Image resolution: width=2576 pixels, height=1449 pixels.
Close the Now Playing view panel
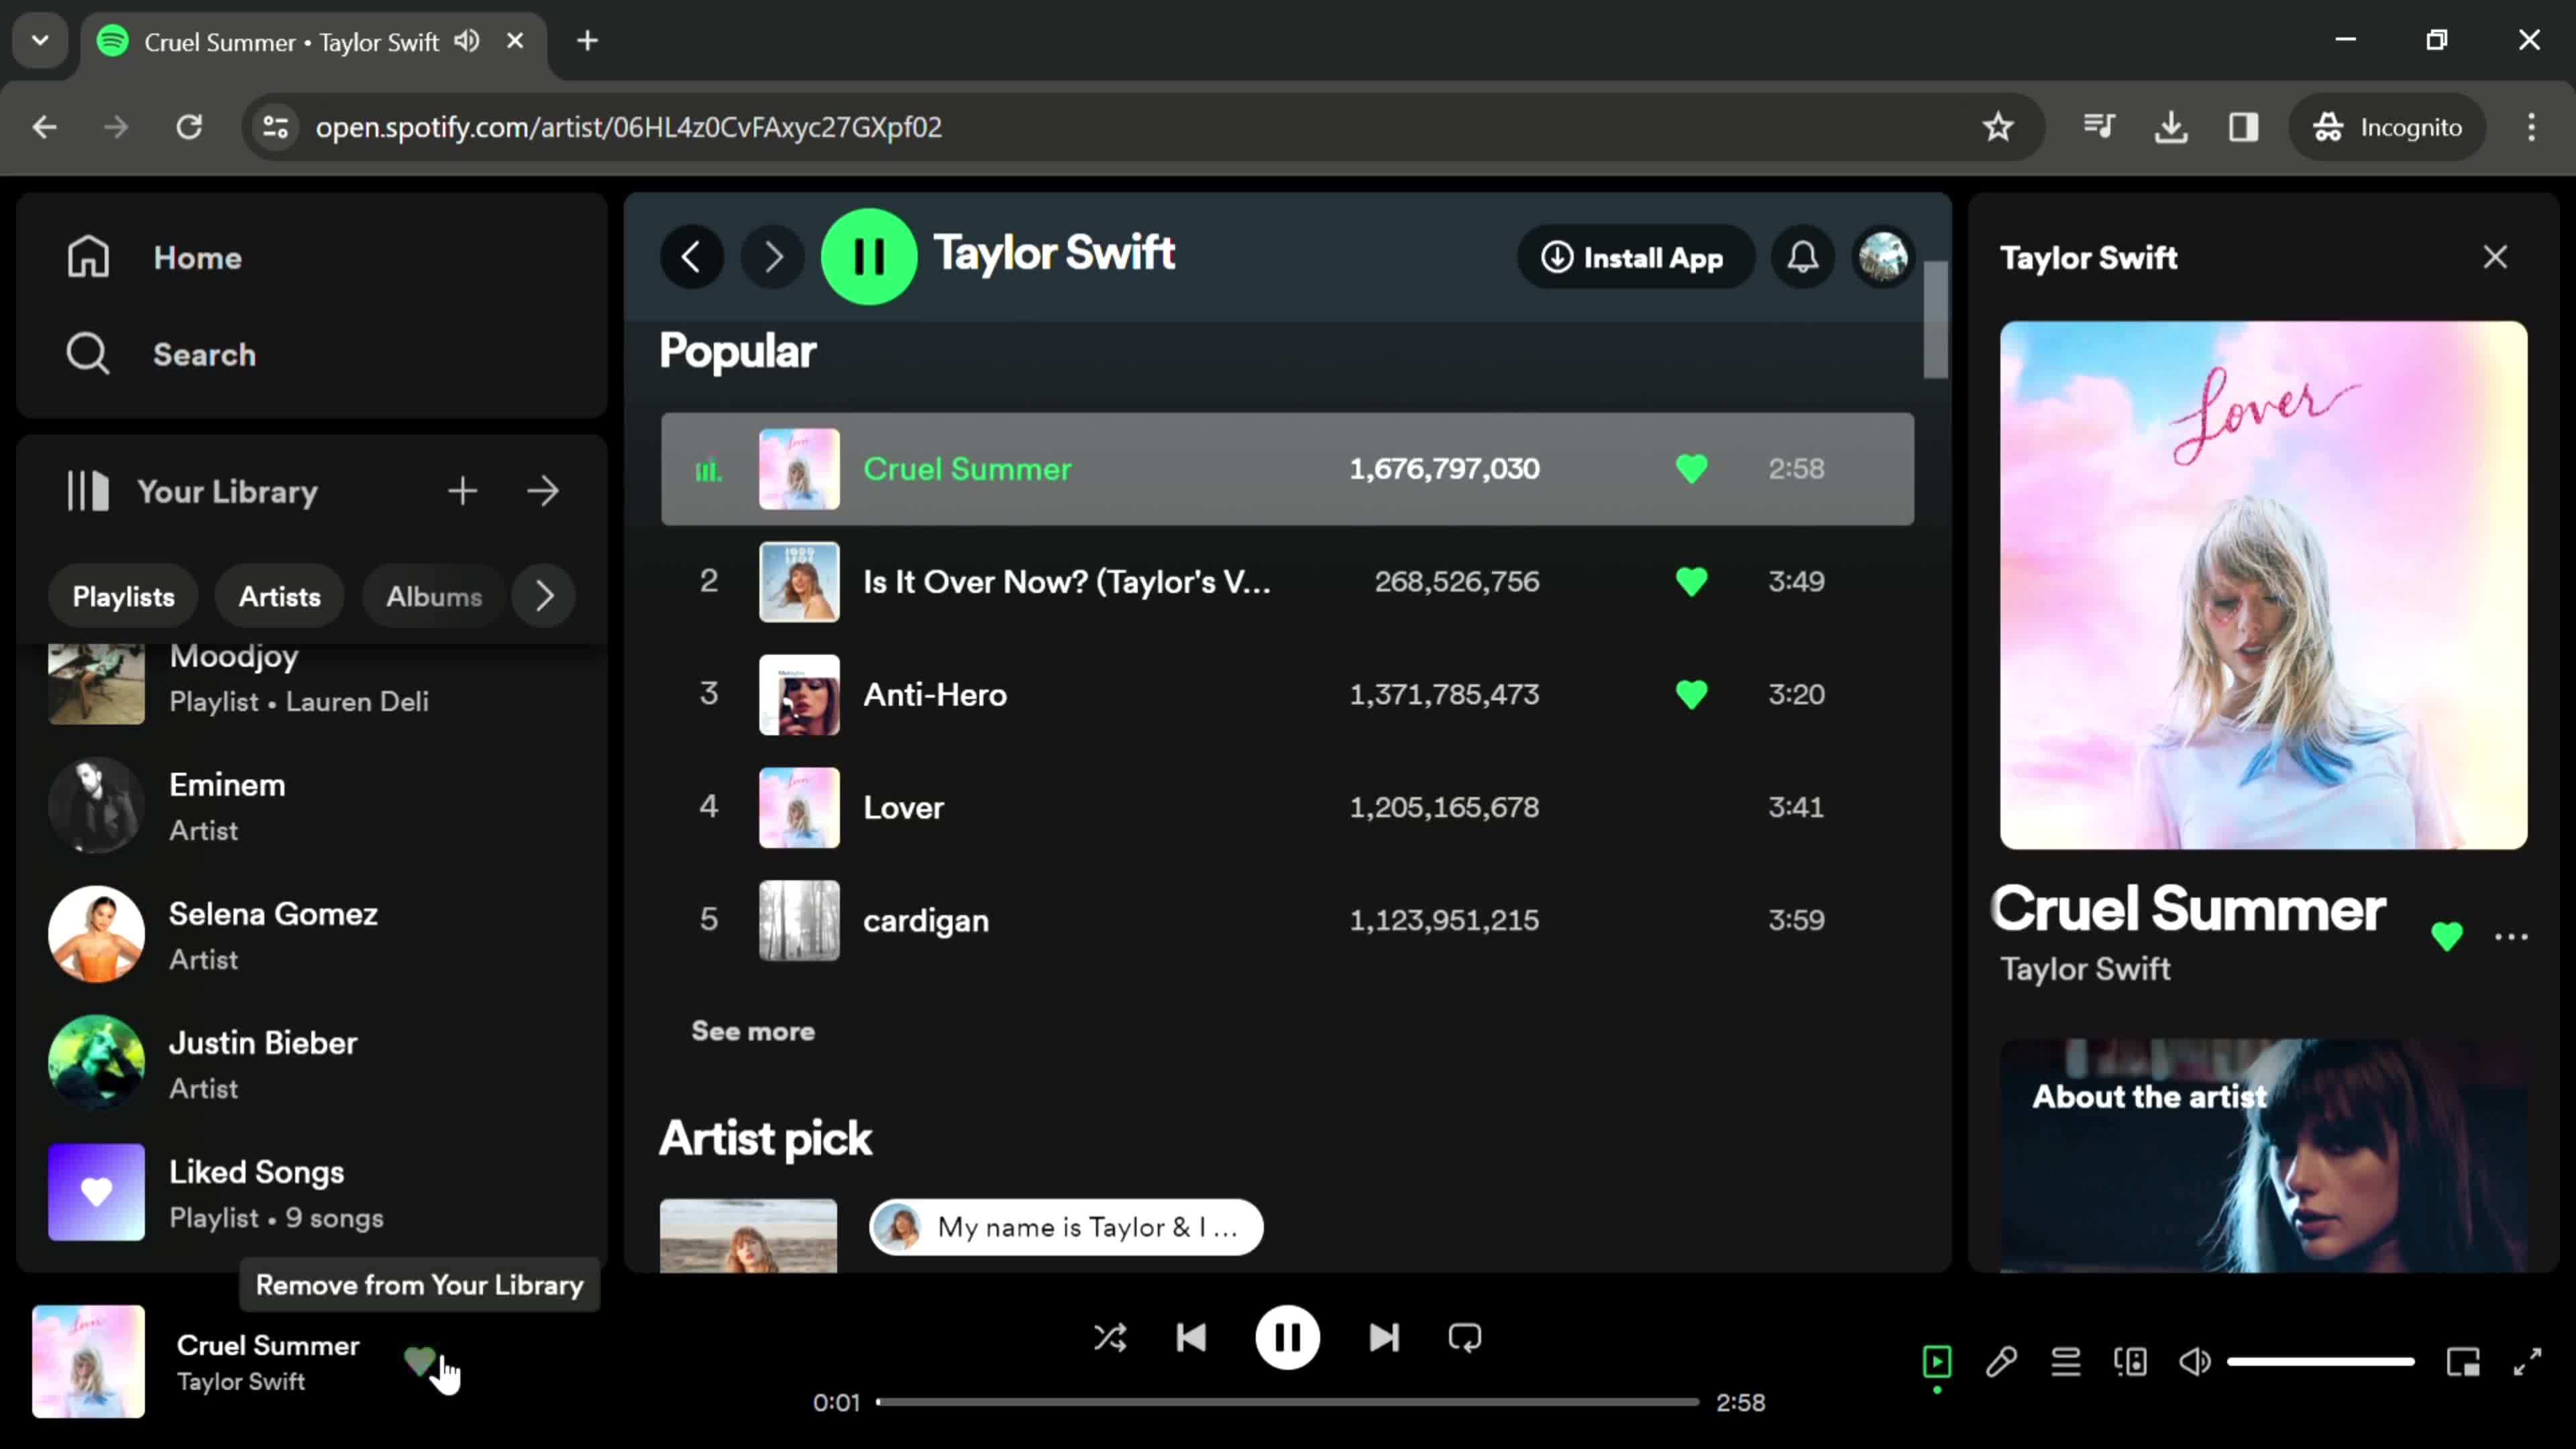coord(2495,257)
